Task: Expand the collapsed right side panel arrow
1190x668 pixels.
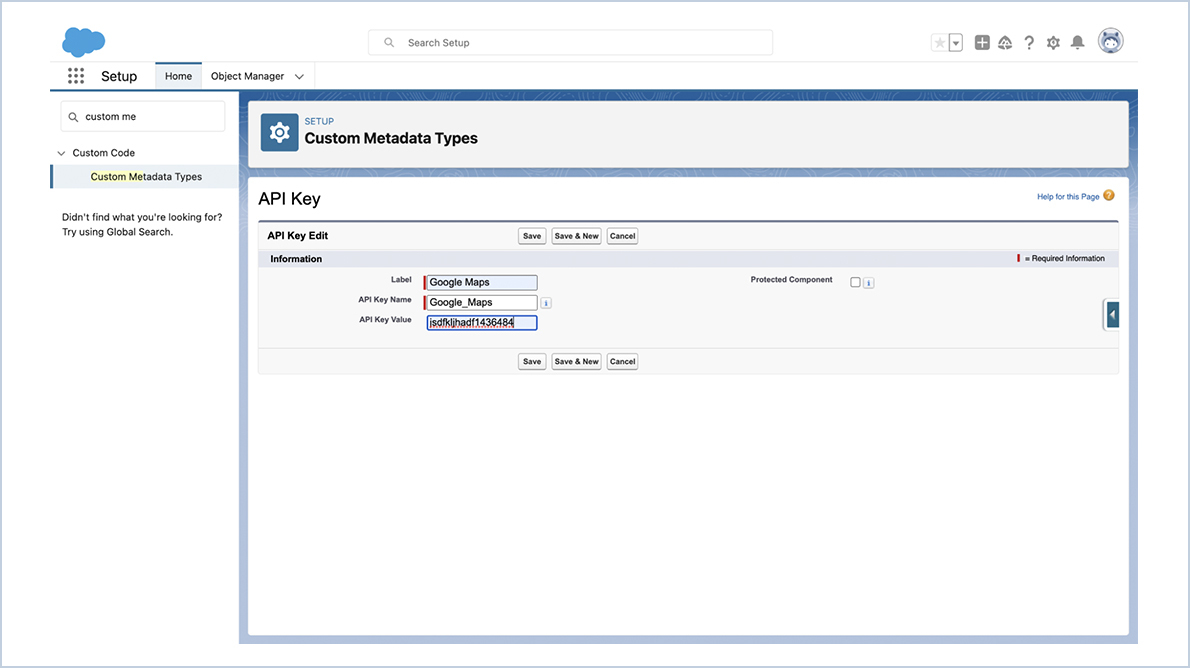Action: (x=1111, y=314)
